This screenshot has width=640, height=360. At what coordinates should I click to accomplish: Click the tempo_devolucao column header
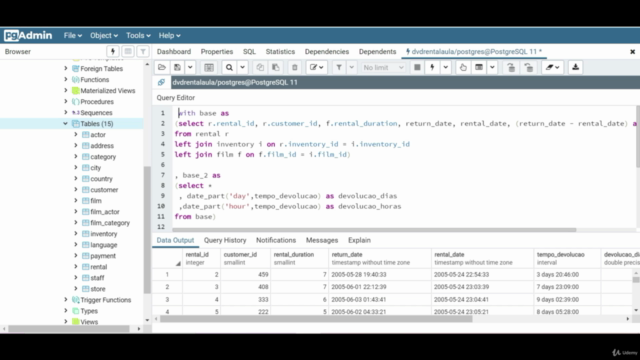click(x=567, y=258)
